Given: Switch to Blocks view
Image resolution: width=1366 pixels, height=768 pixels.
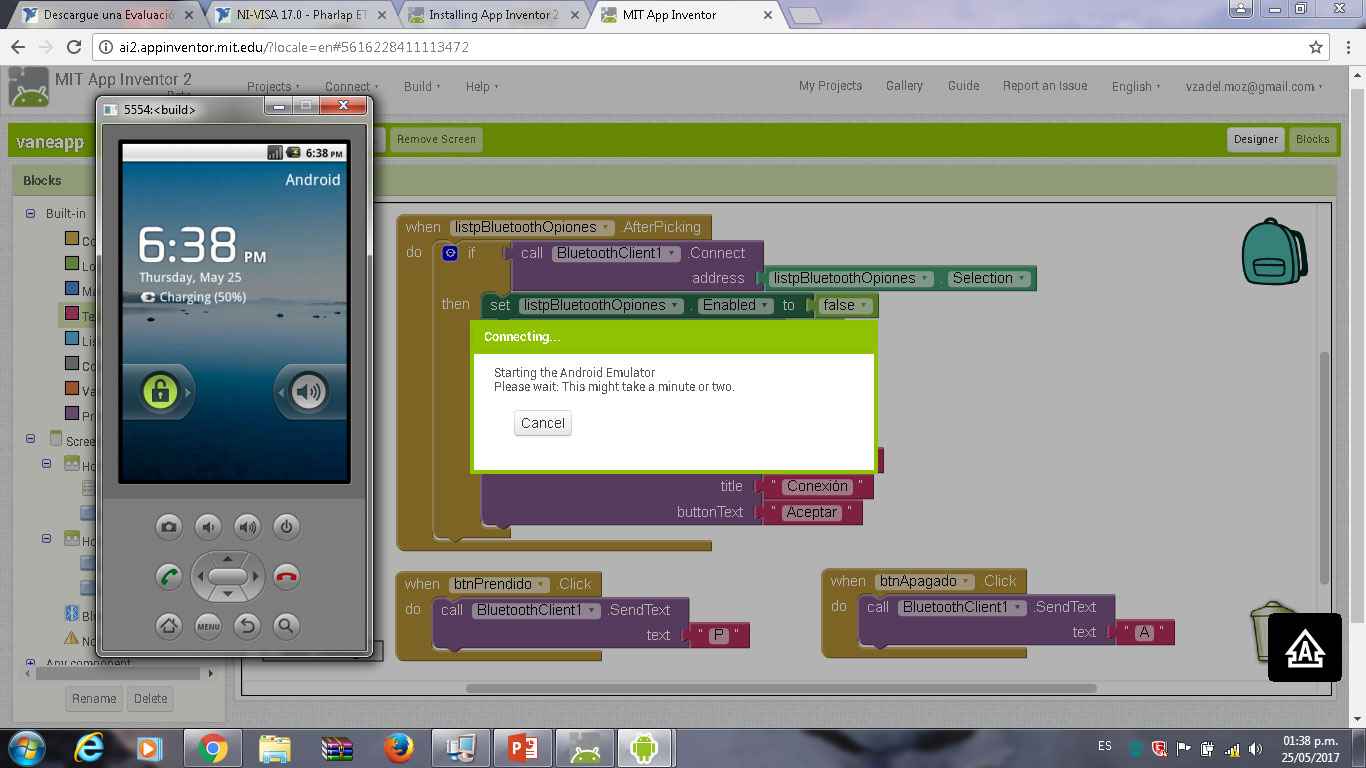Looking at the screenshot, I should click(x=1313, y=139).
